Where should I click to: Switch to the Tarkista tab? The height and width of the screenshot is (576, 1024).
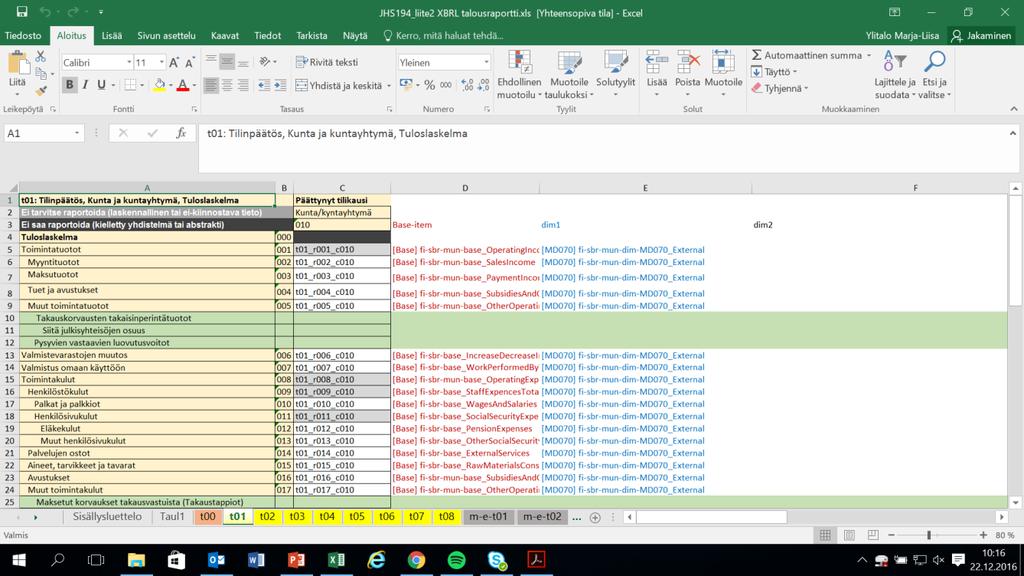(312, 36)
